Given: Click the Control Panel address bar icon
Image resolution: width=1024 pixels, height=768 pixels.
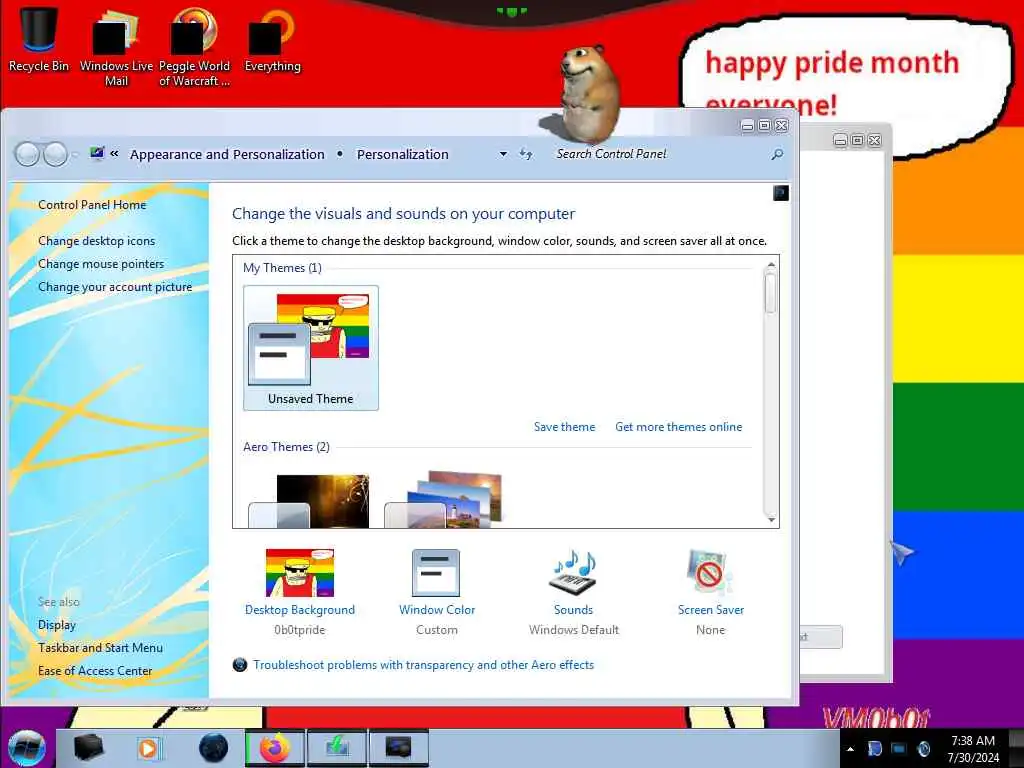Looking at the screenshot, I should pos(97,153).
